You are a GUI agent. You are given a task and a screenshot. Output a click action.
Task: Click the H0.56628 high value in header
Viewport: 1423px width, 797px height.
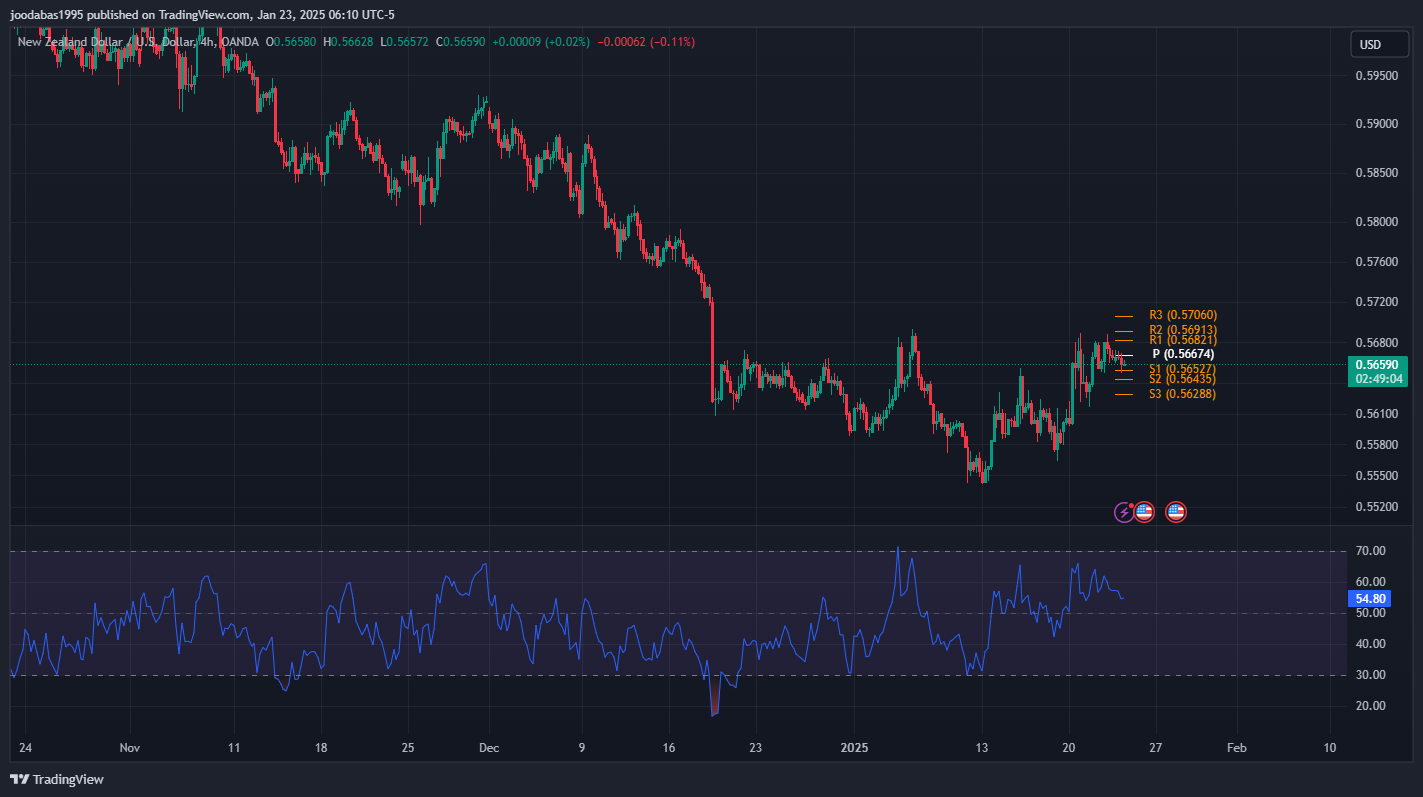[x=348, y=42]
